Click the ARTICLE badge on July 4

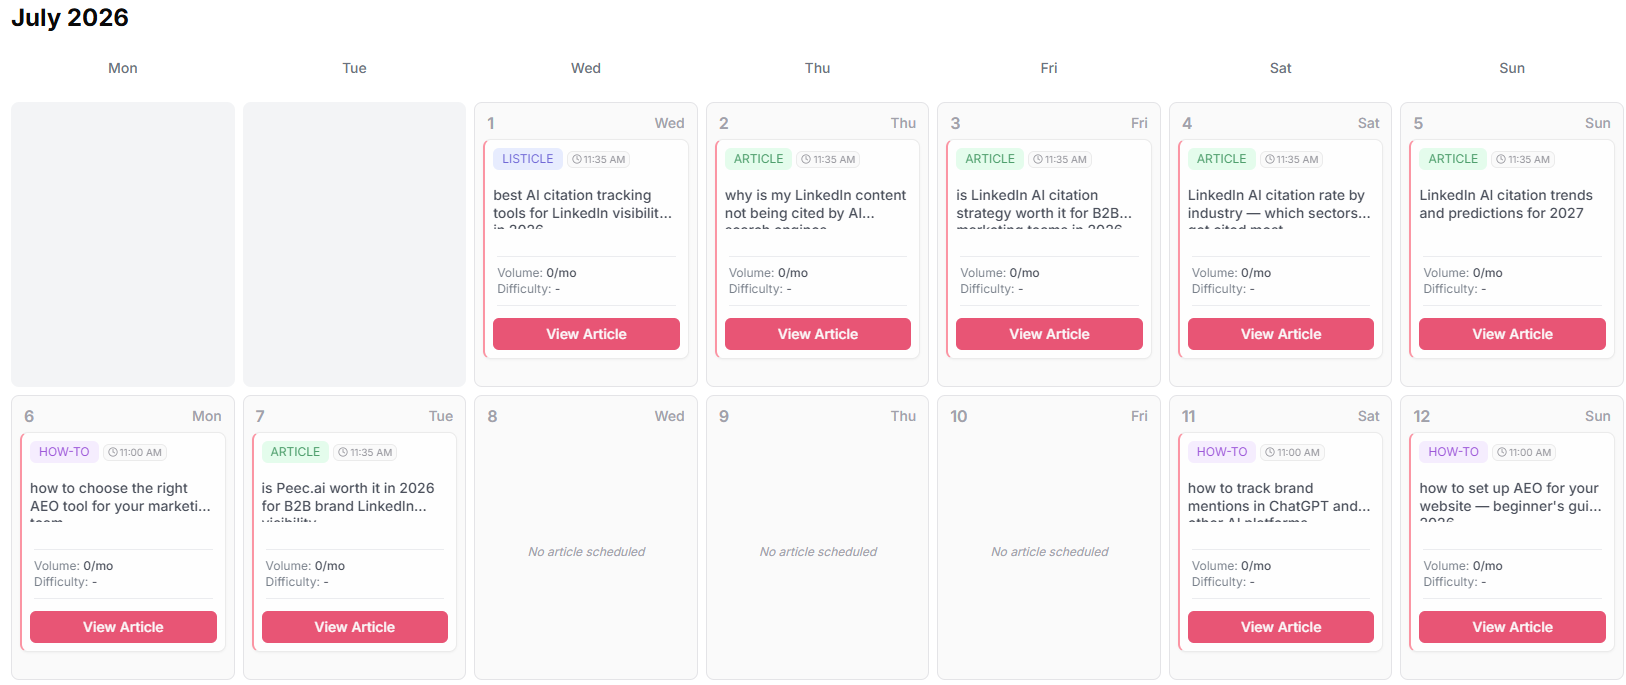[1221, 159]
